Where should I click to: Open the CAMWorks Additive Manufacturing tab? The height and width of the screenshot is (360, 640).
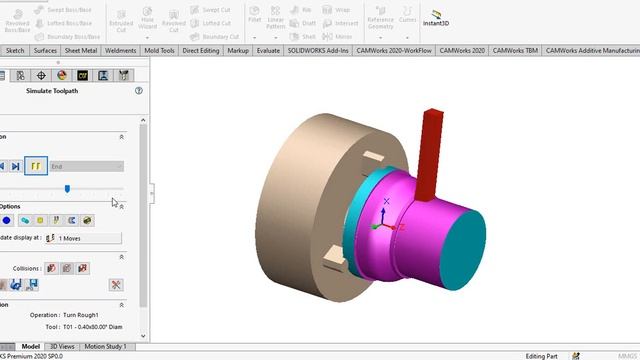pyautogui.click(x=592, y=51)
